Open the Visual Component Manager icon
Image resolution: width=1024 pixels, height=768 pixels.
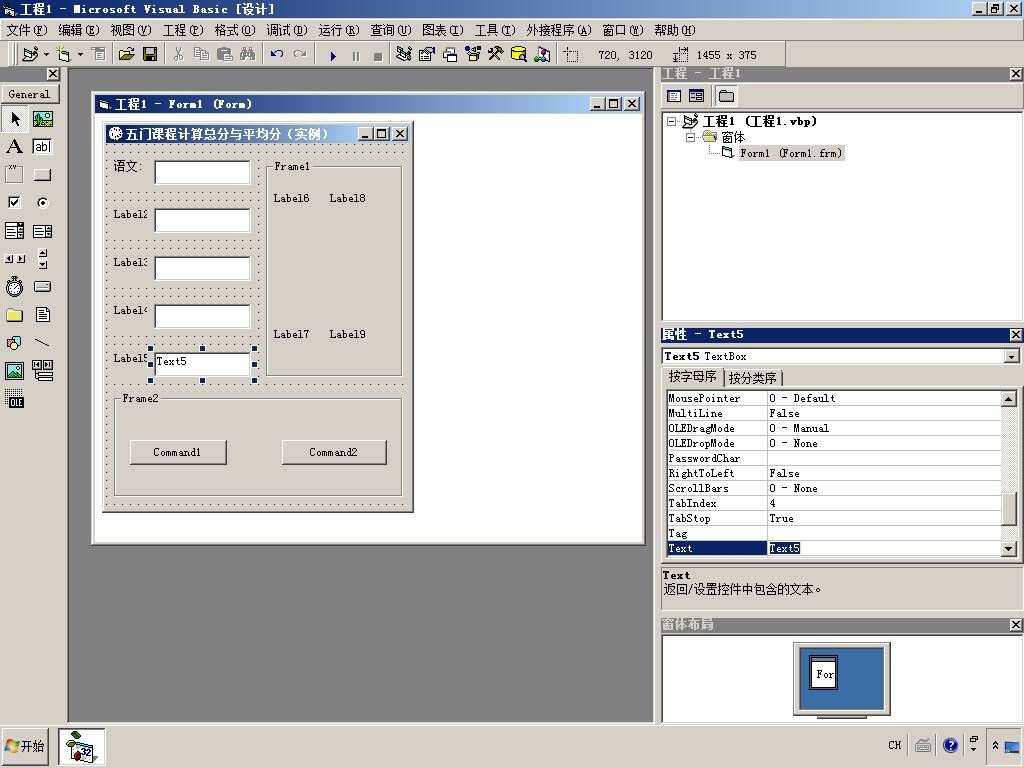coord(542,54)
